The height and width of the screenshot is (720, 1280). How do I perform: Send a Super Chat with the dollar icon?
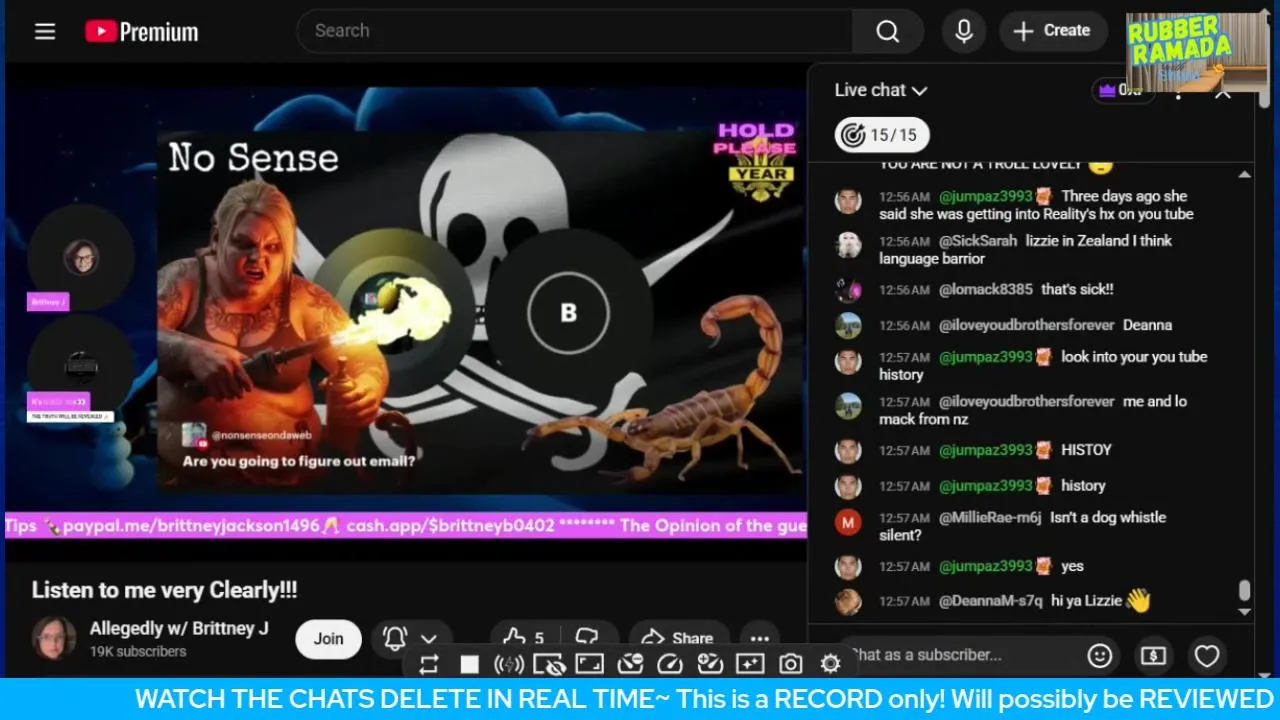pyautogui.click(x=1153, y=656)
